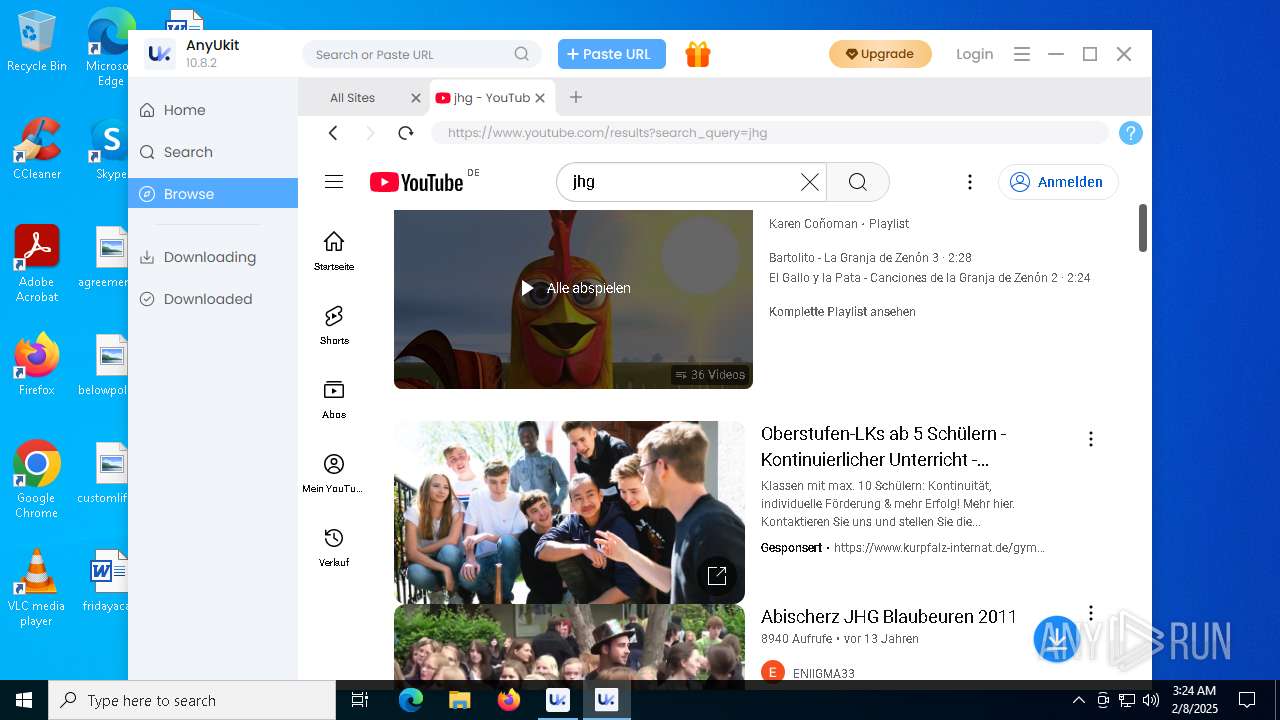Open the Recycle Bin desktop icon
Image resolution: width=1280 pixels, height=720 pixels.
(x=36, y=41)
